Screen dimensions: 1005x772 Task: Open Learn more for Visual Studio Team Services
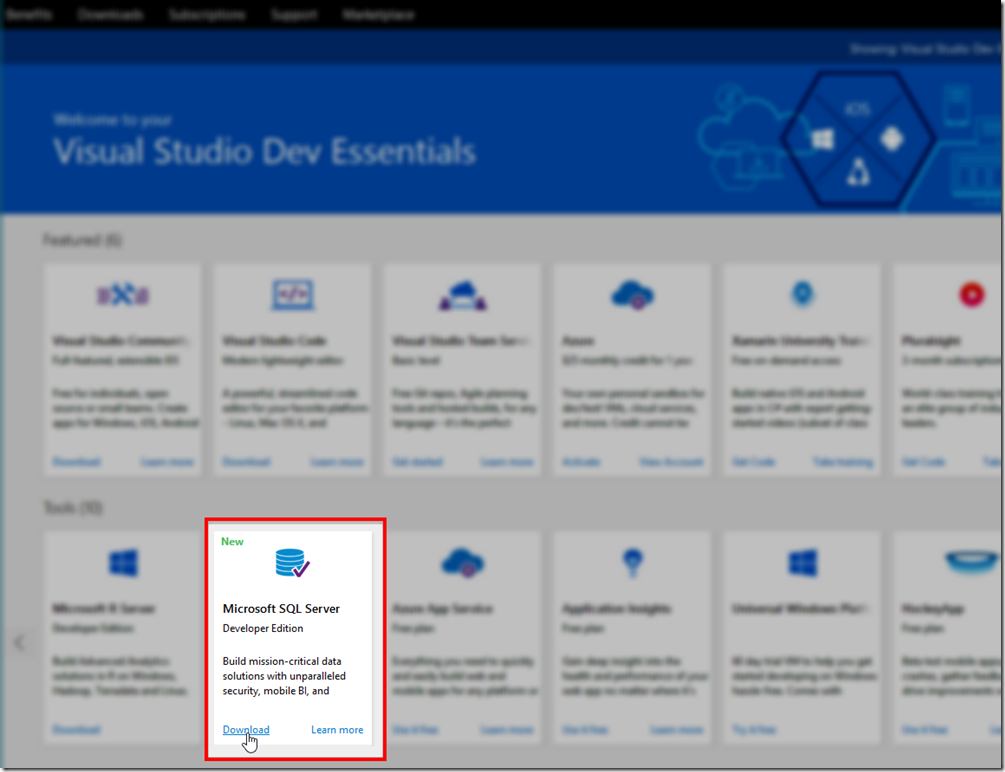507,462
